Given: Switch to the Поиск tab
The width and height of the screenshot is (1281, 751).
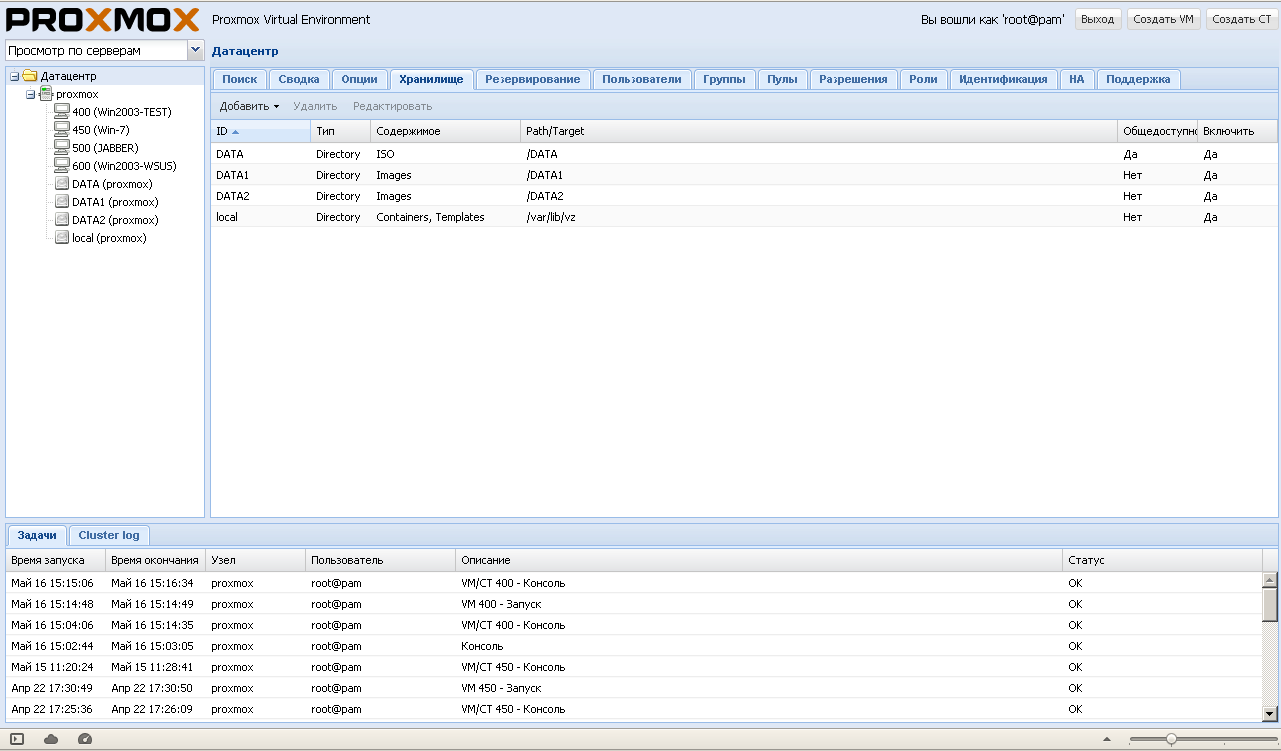Looking at the screenshot, I should [239, 79].
